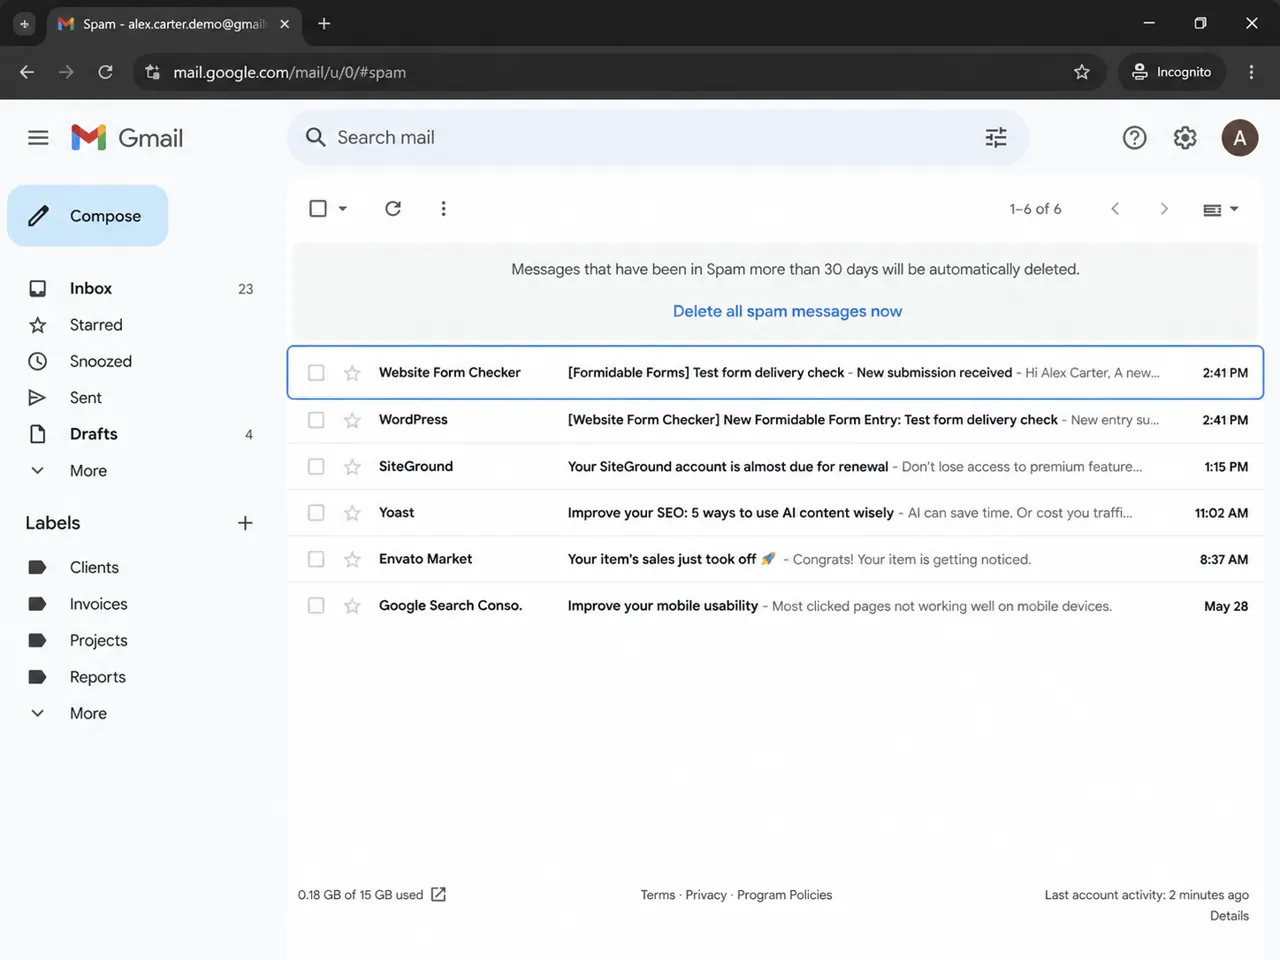
Task: Star the Envato Market email
Action: click(x=352, y=560)
